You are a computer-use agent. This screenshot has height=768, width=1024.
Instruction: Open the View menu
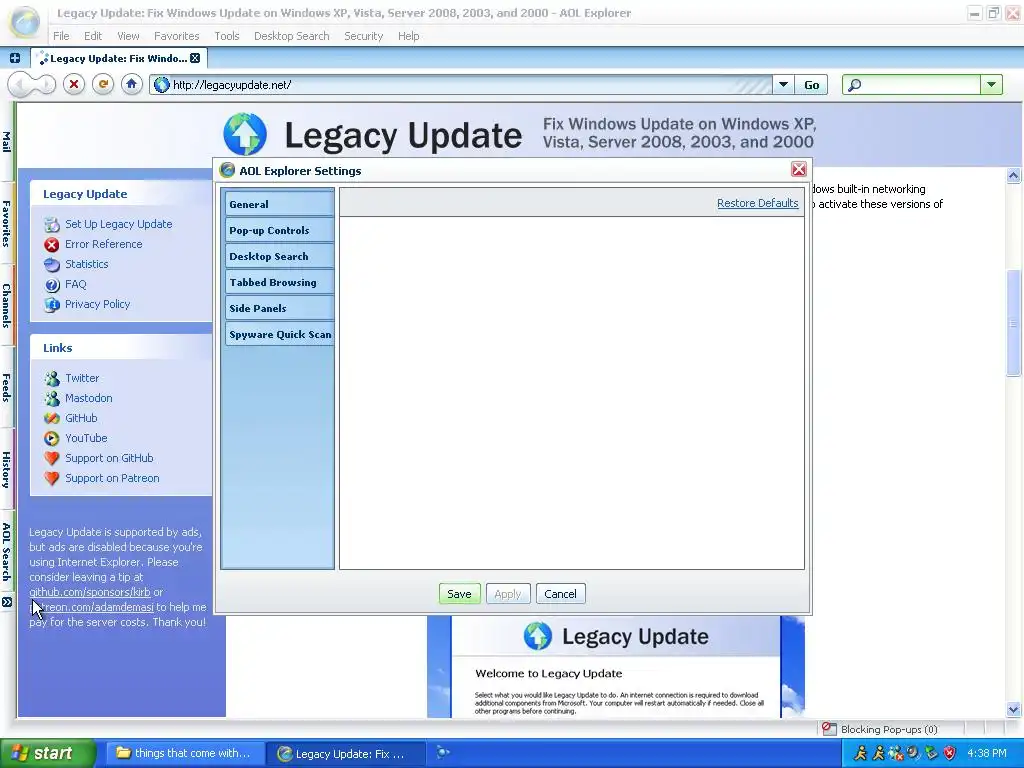[x=128, y=36]
